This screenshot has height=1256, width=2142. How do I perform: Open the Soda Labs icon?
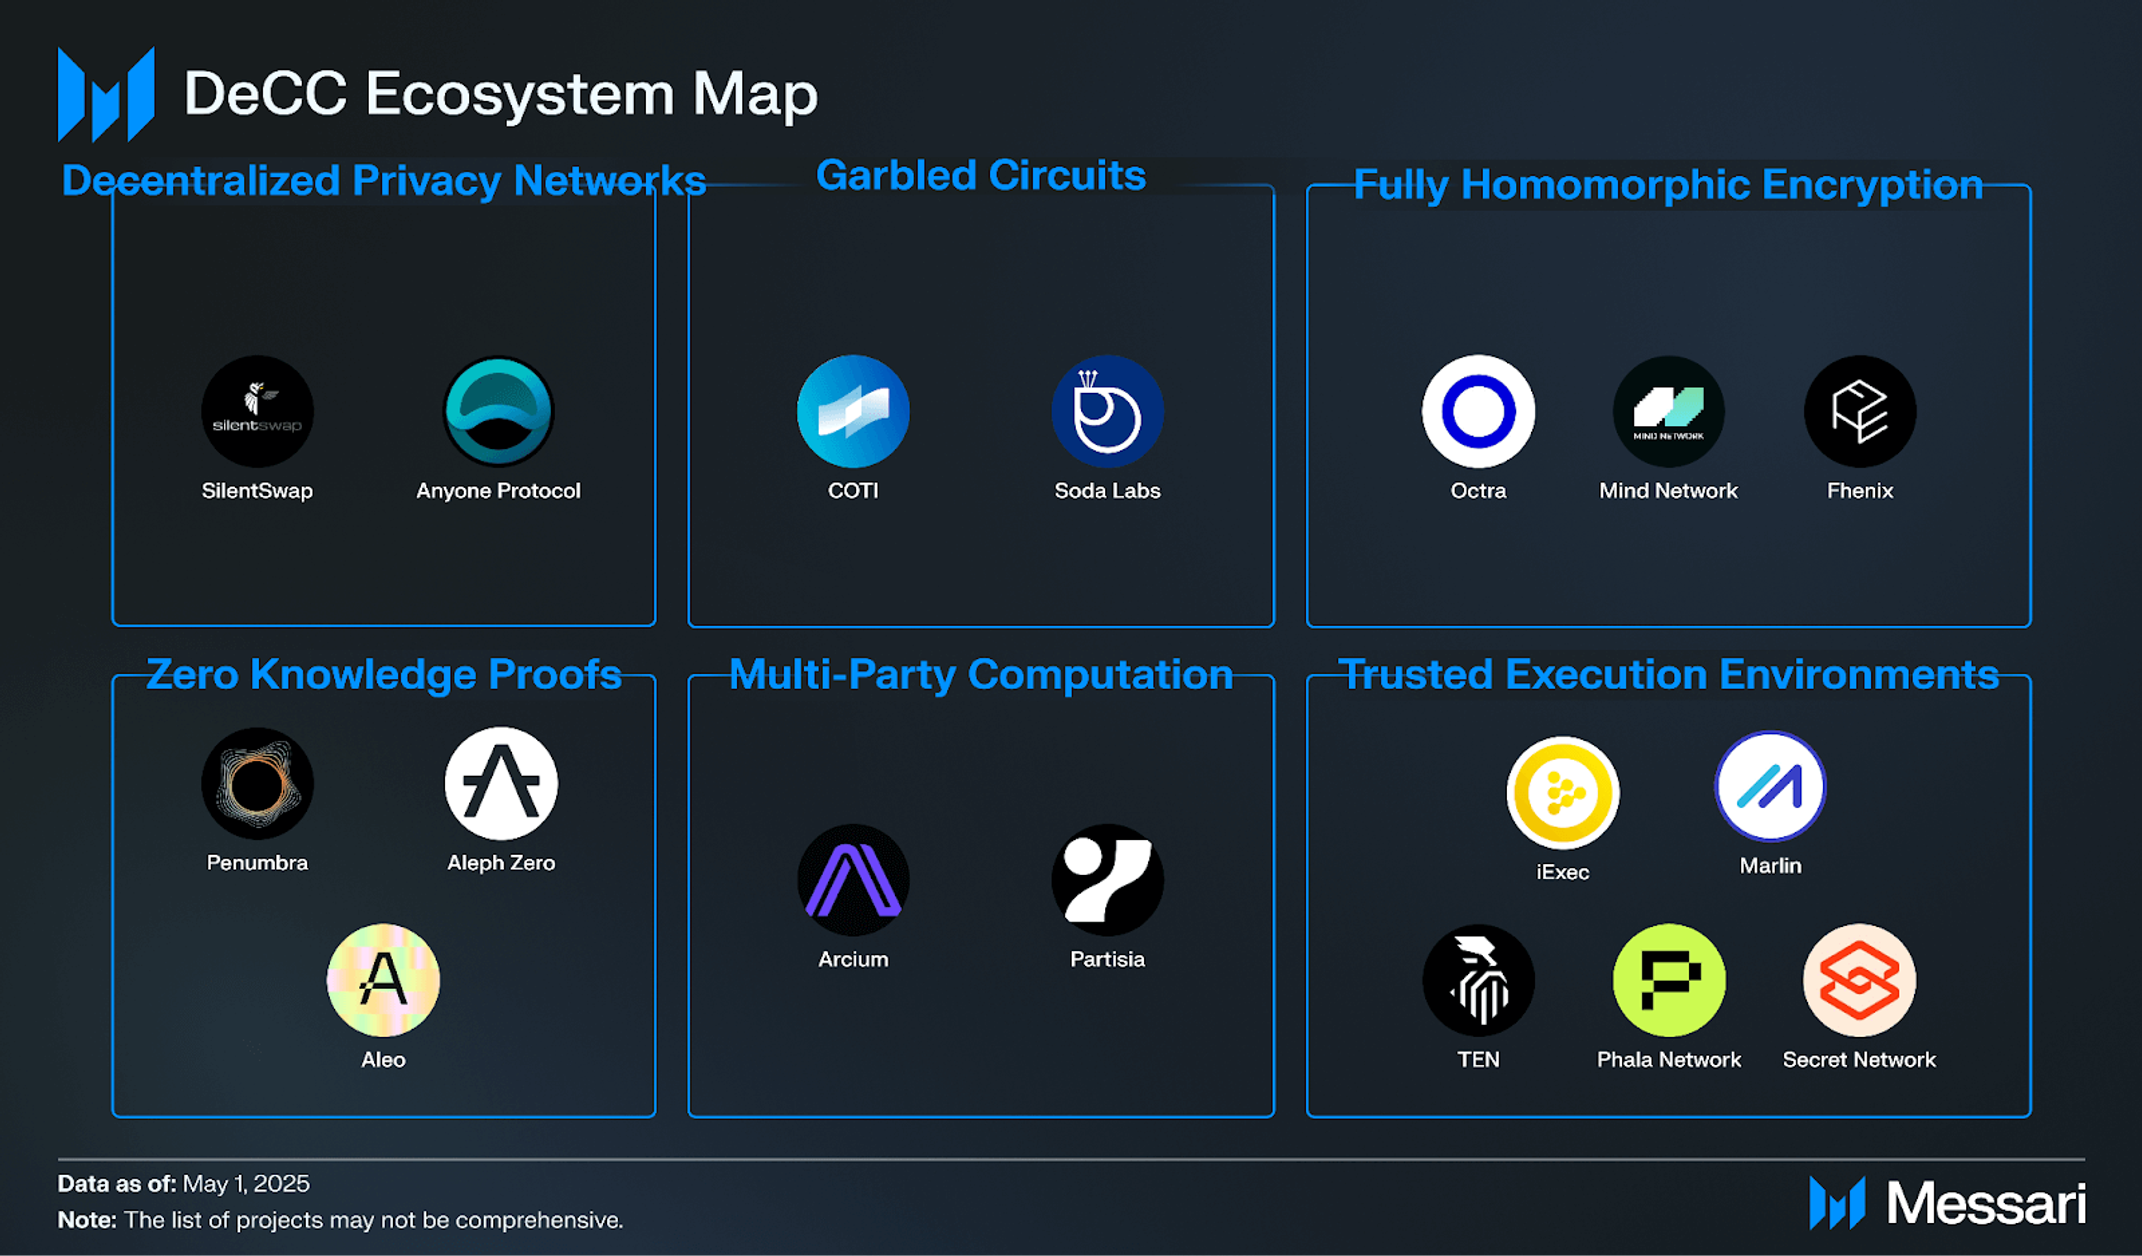1107,411
